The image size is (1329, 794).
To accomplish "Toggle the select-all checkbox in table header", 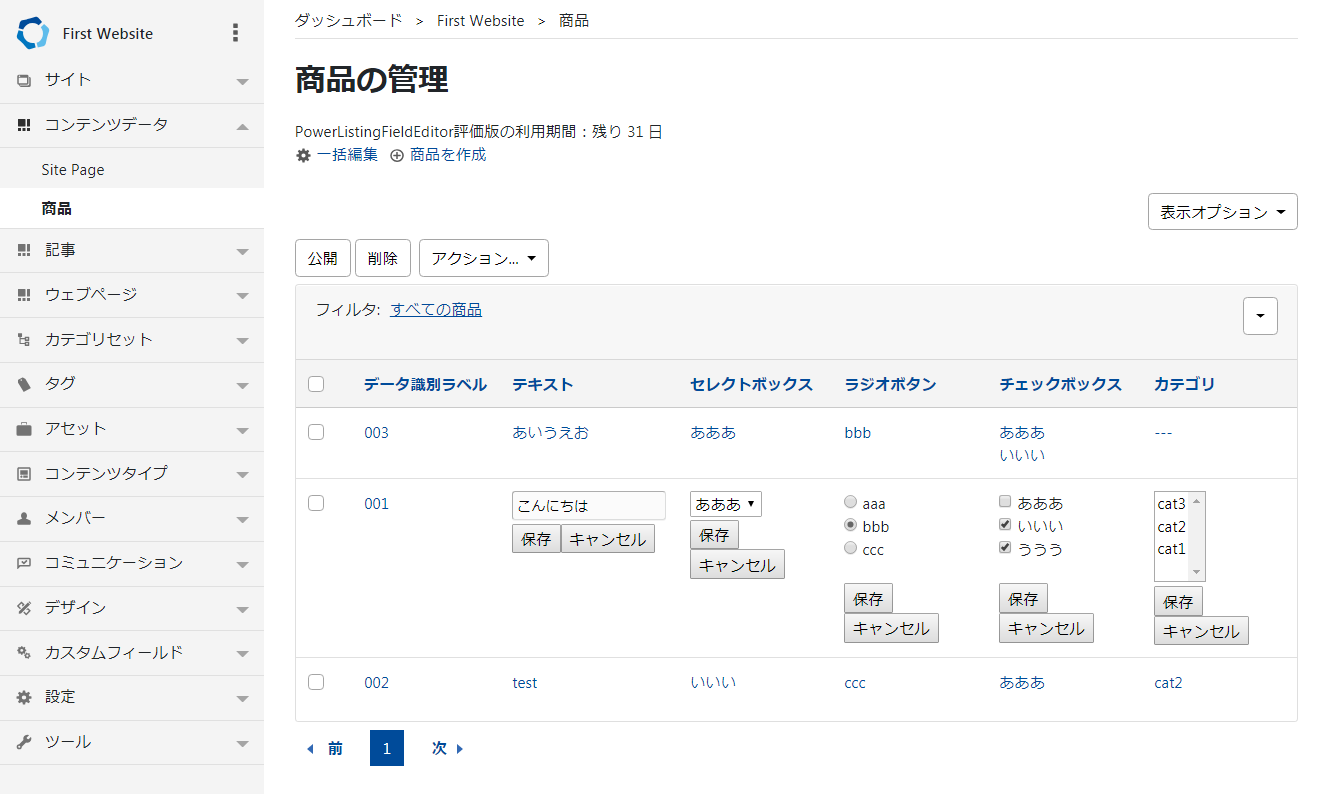I will 316,384.
